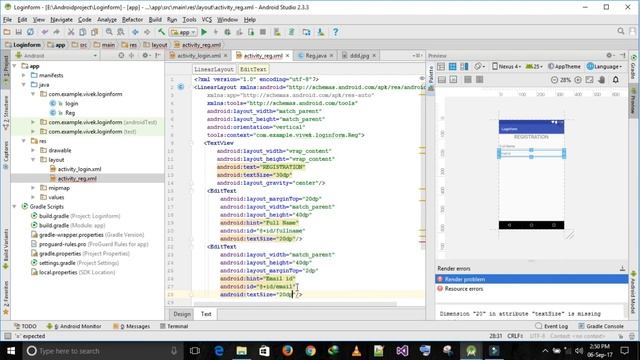Select build.gradle (Module: app) file
Image resolution: width=640 pixels, height=360 pixels.
(x=72, y=225)
